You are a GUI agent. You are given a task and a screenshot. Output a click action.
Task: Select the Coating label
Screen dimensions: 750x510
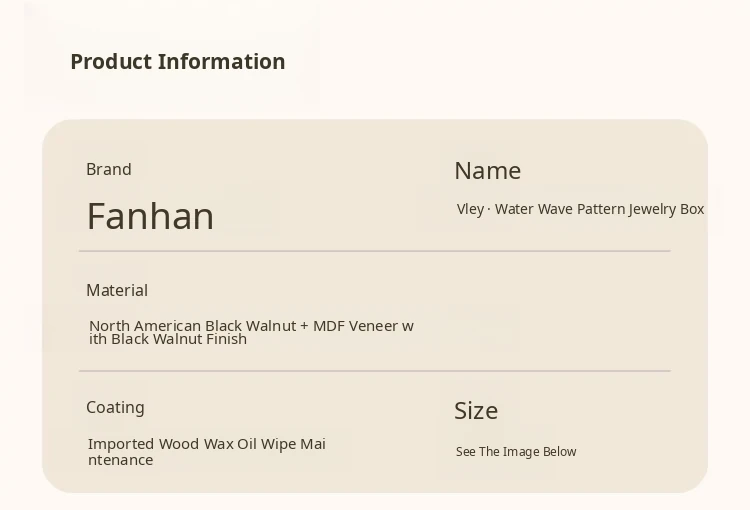coord(115,408)
